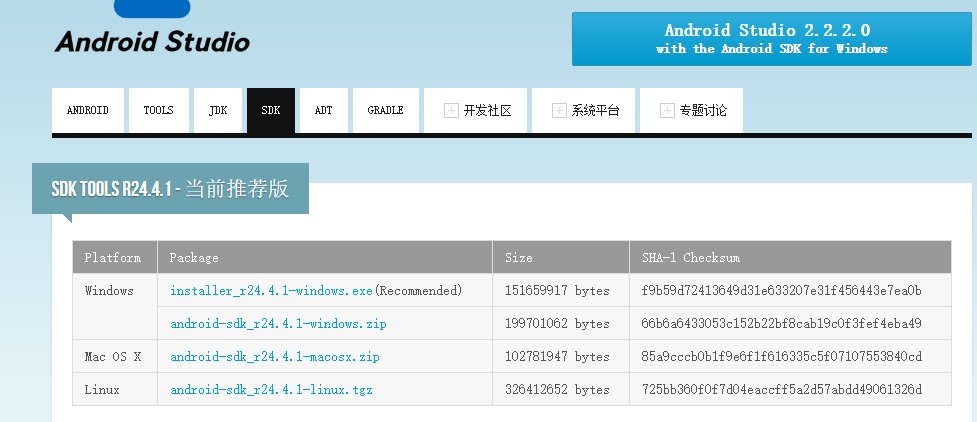Click the Platform column header
977x422 pixels.
point(115,257)
